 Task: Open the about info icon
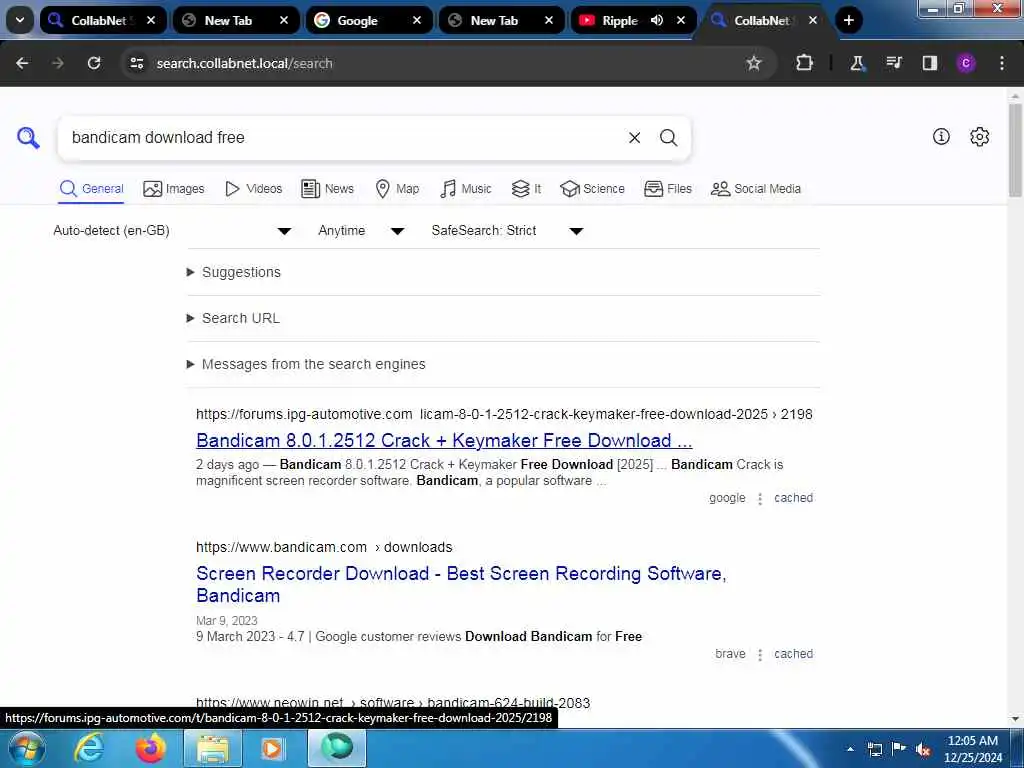coord(941,136)
